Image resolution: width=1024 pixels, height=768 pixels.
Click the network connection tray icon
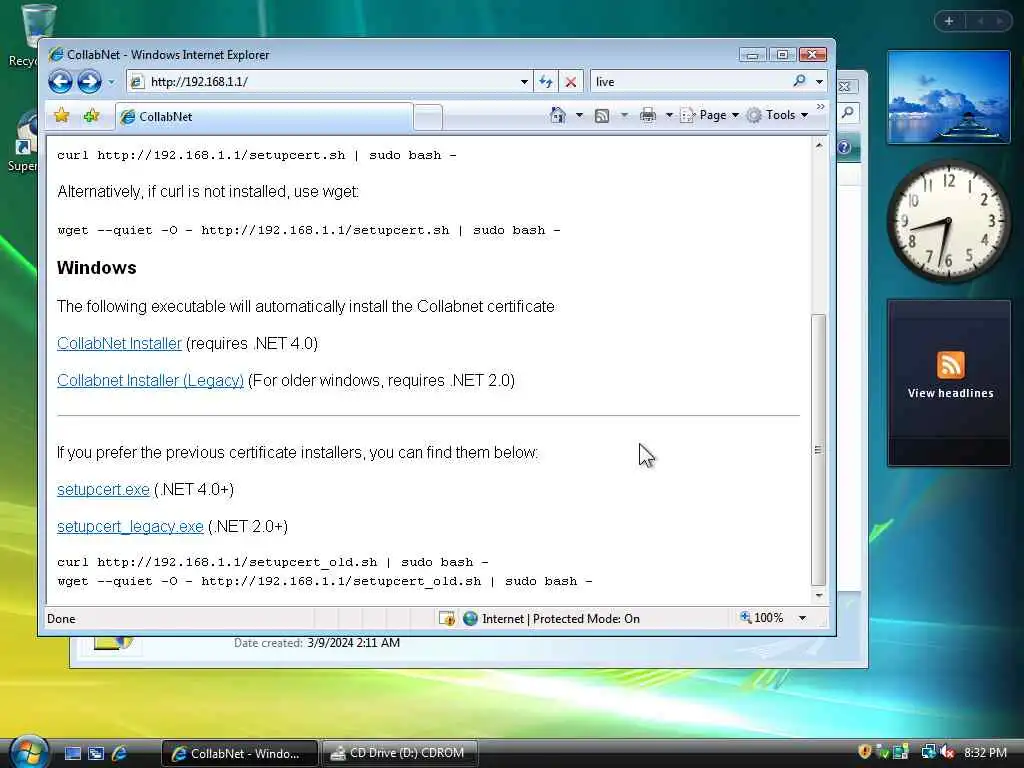928,752
